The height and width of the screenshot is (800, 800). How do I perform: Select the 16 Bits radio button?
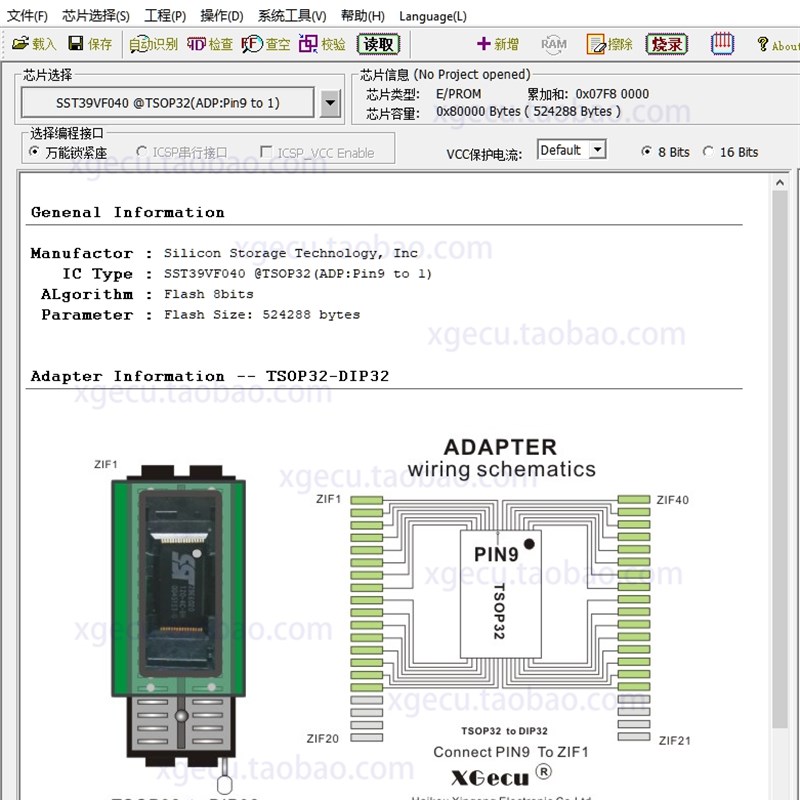click(x=708, y=152)
